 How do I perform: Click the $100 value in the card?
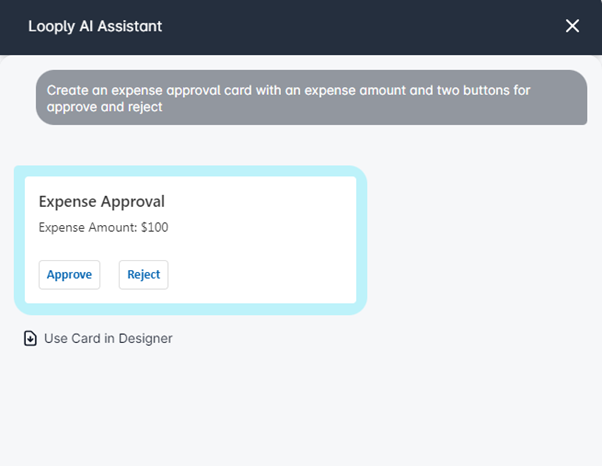155,227
